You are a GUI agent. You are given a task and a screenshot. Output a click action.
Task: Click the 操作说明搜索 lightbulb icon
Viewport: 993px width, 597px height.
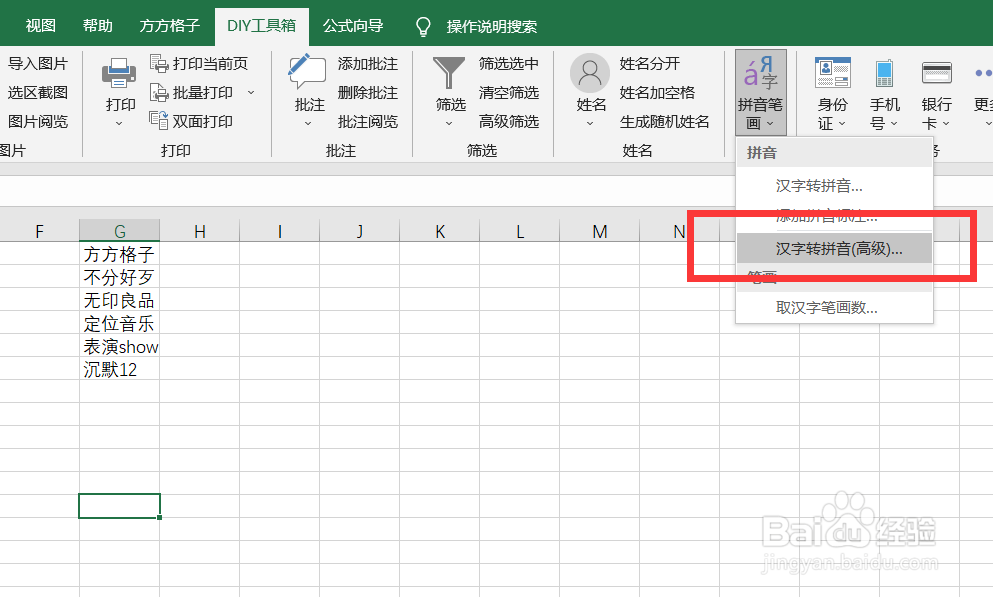[423, 26]
